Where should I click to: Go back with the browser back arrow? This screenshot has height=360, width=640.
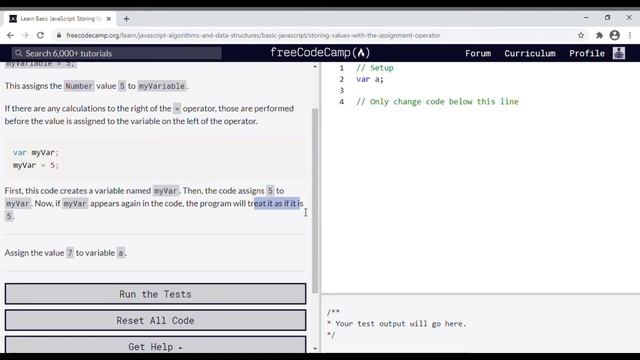pos(10,36)
